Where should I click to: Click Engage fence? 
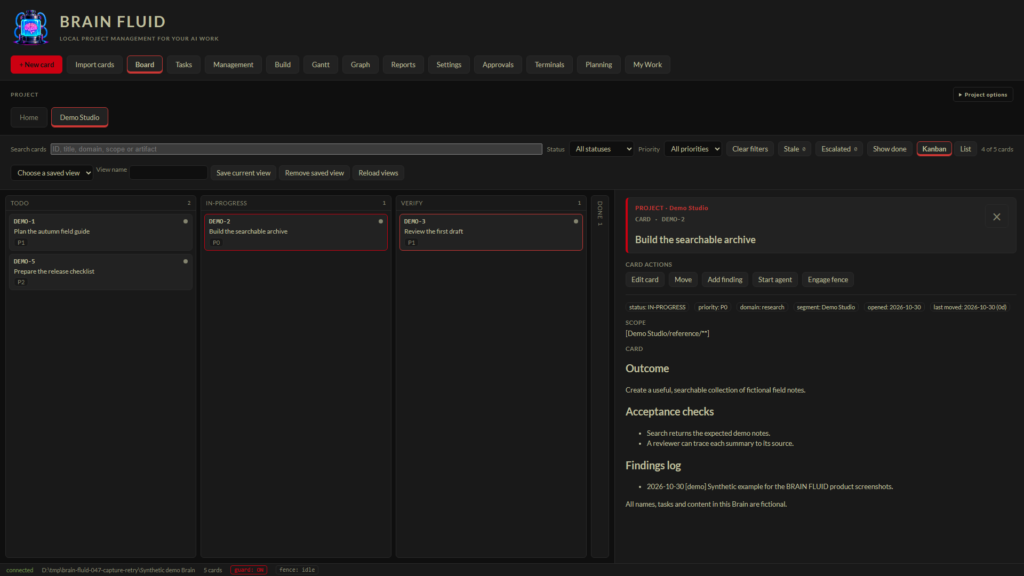click(x=827, y=280)
